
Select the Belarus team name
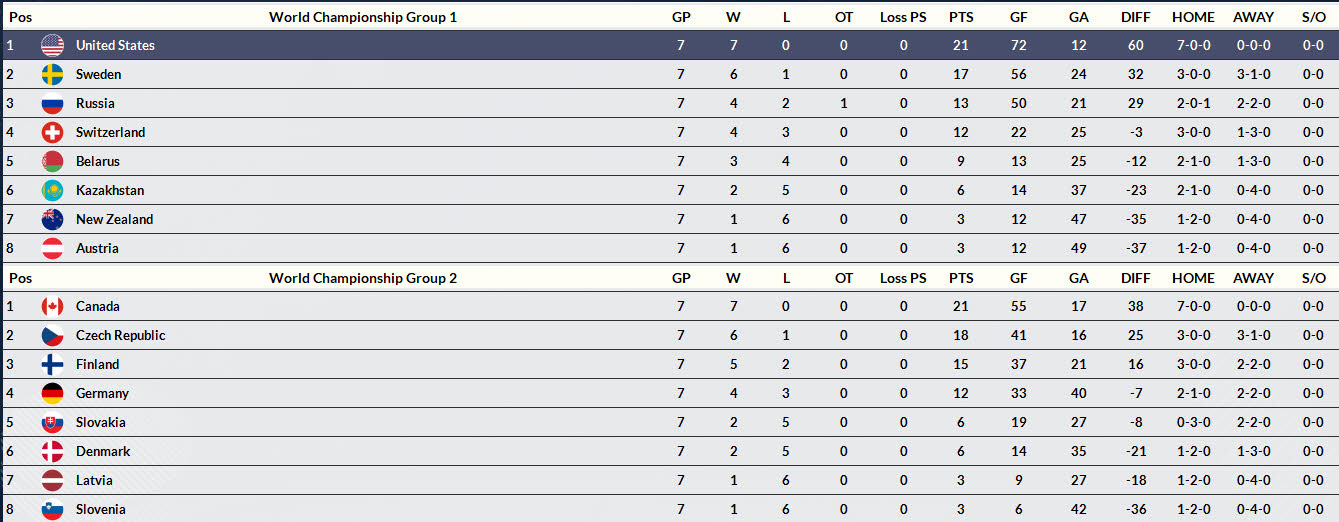97,161
